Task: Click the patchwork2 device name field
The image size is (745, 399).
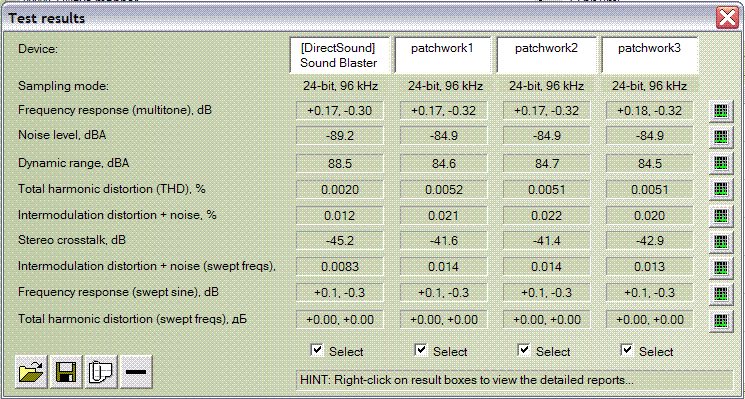Action: (546, 55)
